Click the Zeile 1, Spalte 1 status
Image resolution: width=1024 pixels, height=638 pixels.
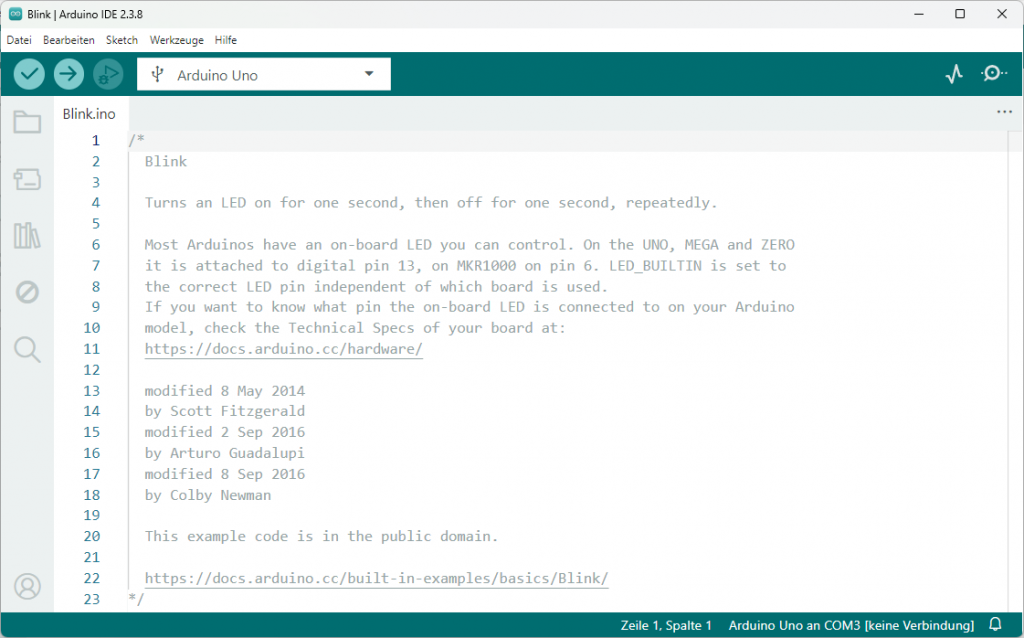666,625
